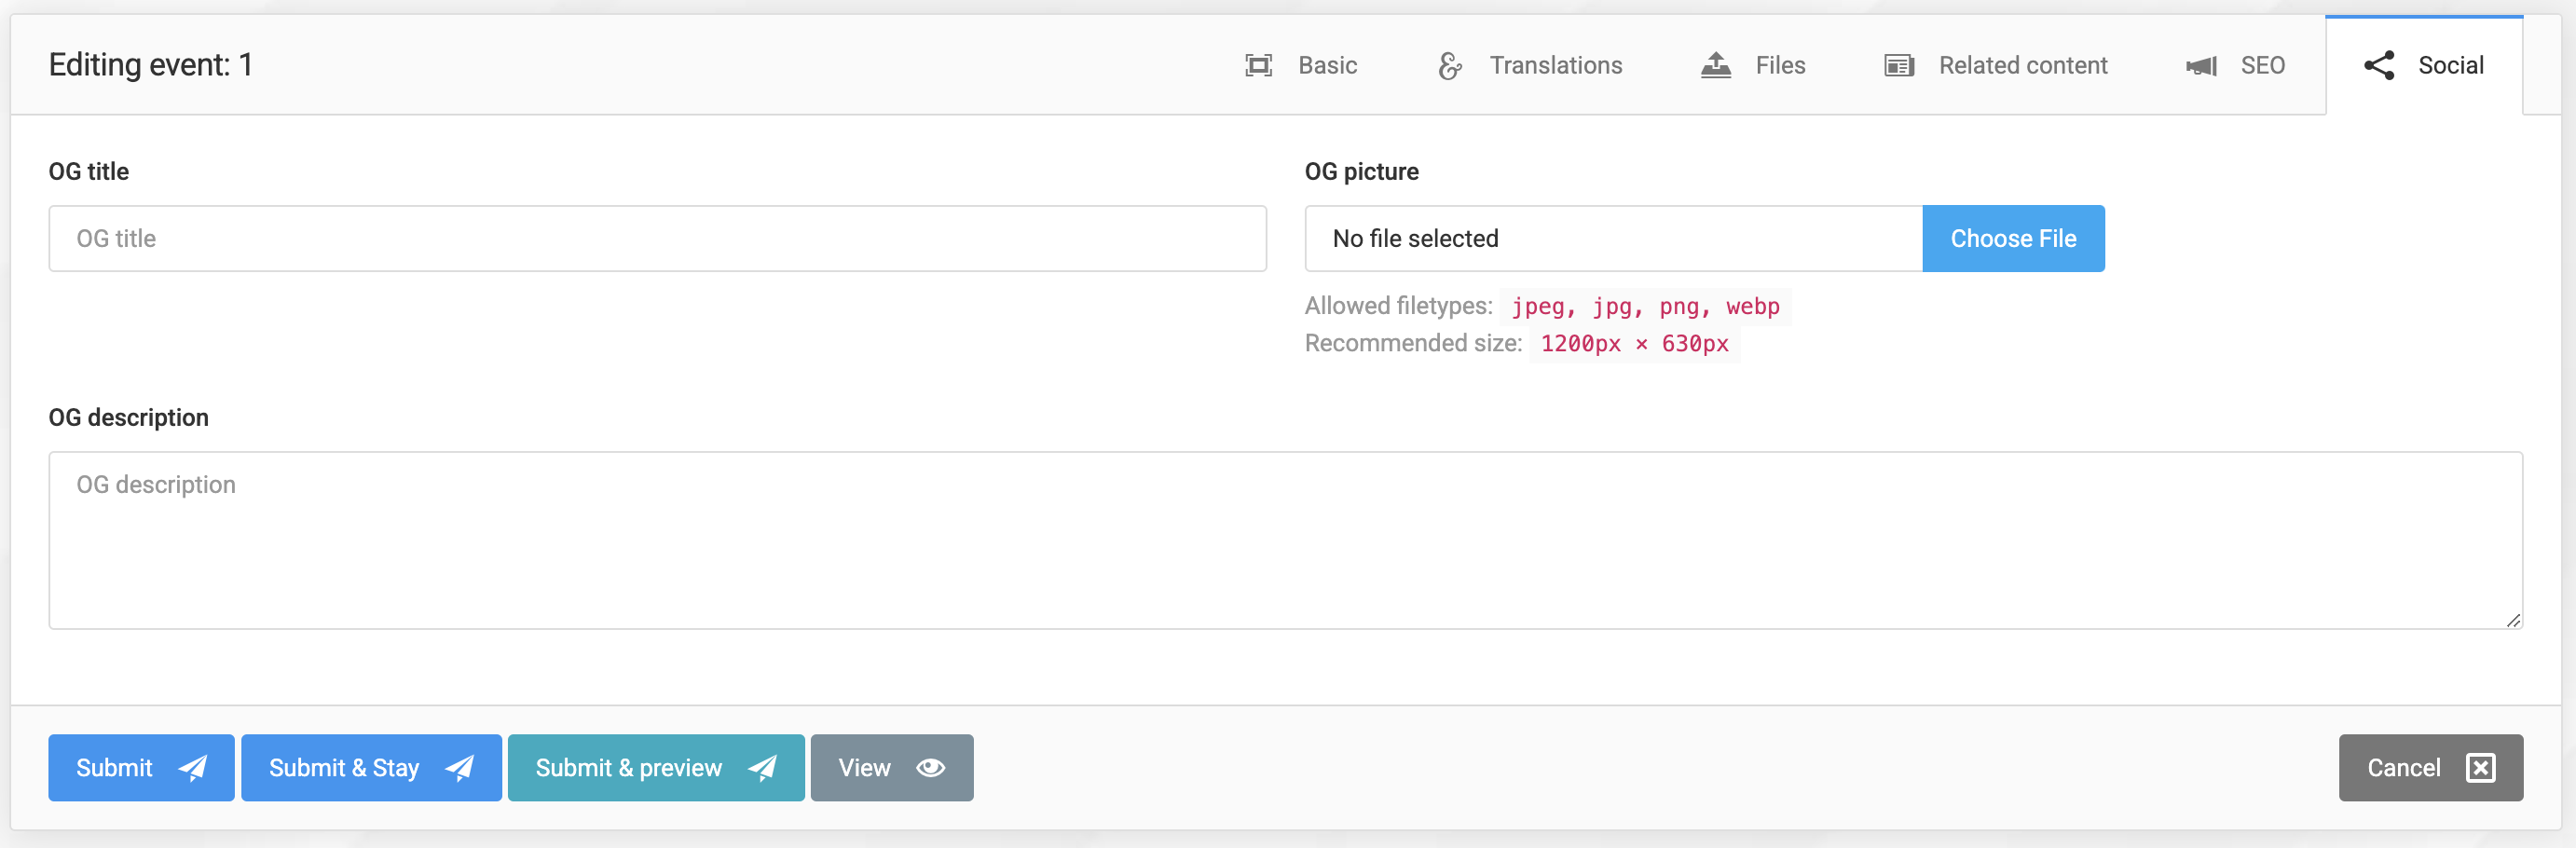
Task: Open the Related content tab
Action: (2022, 66)
